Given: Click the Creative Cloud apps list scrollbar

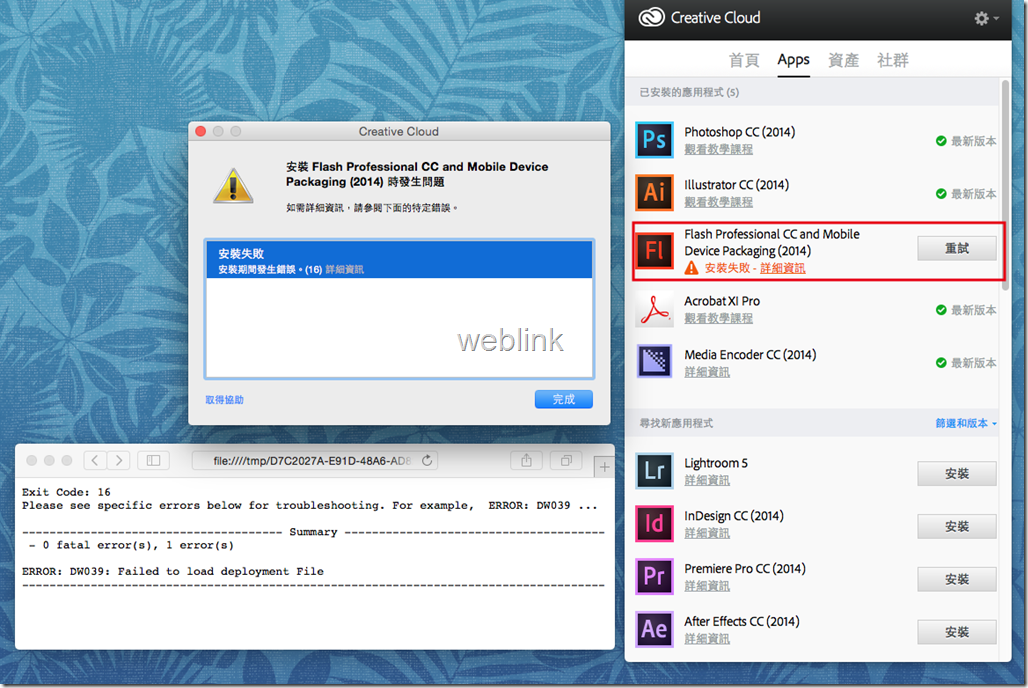Looking at the screenshot, I should (x=1005, y=184).
